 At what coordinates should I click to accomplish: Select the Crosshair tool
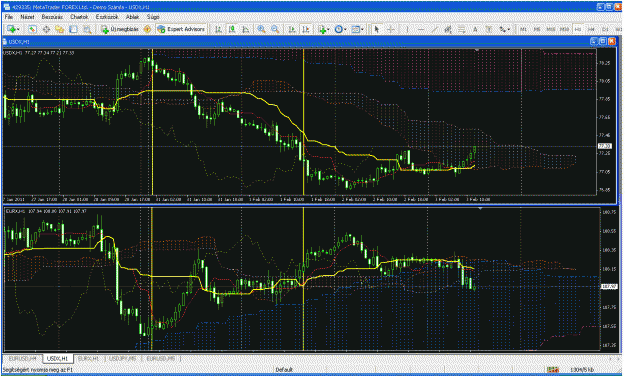click(x=391, y=29)
